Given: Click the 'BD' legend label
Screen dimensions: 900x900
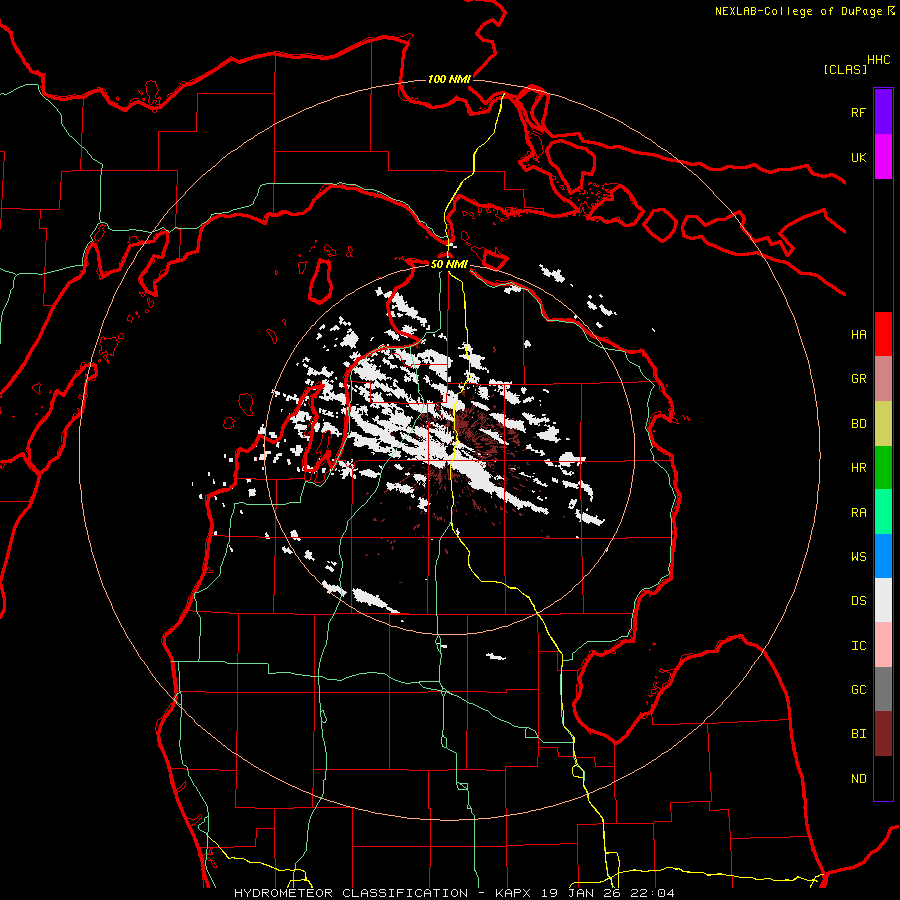Looking at the screenshot, I should click(x=858, y=424).
